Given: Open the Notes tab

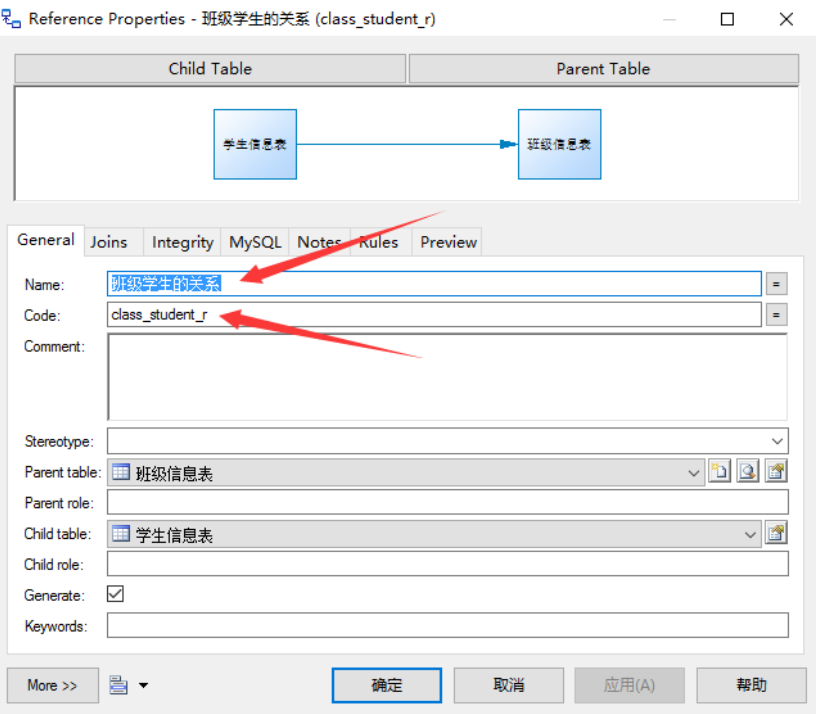Looking at the screenshot, I should point(320,242).
